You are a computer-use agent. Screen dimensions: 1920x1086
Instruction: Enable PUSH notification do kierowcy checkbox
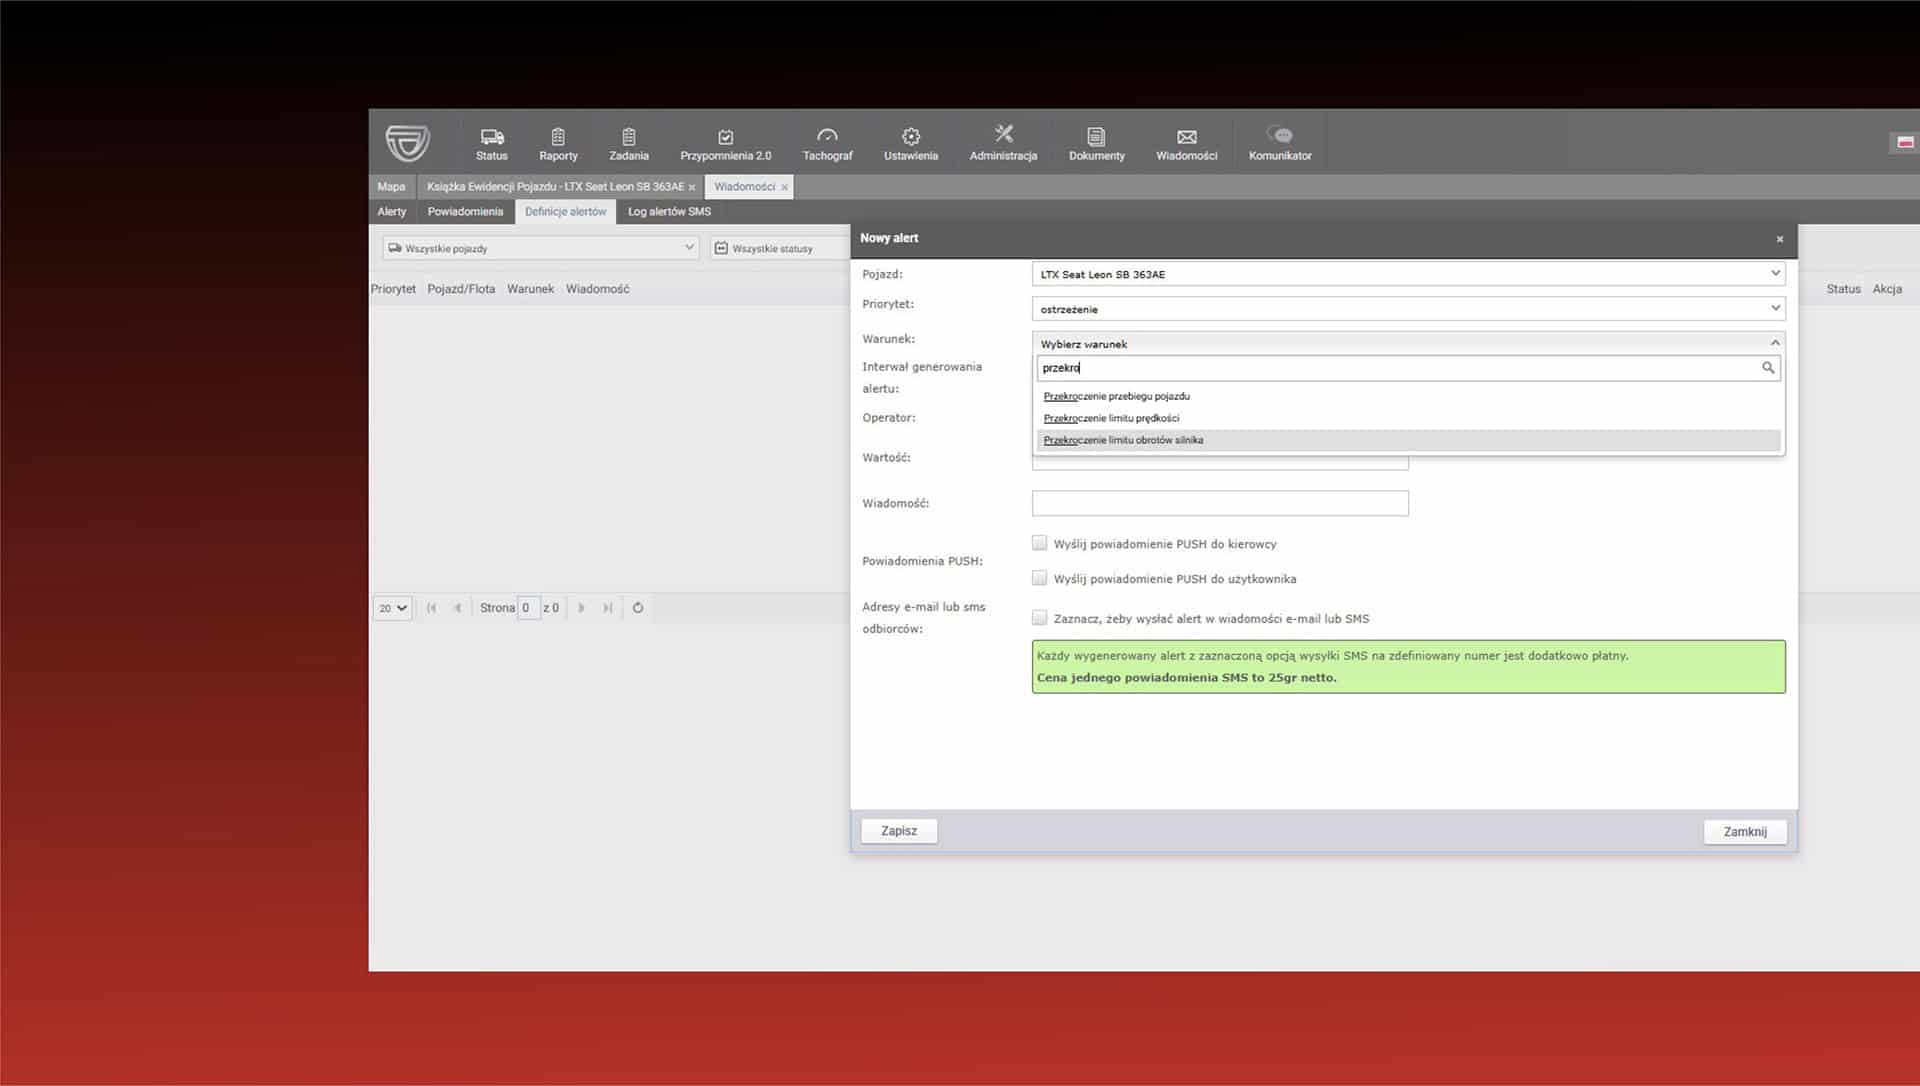1040,543
